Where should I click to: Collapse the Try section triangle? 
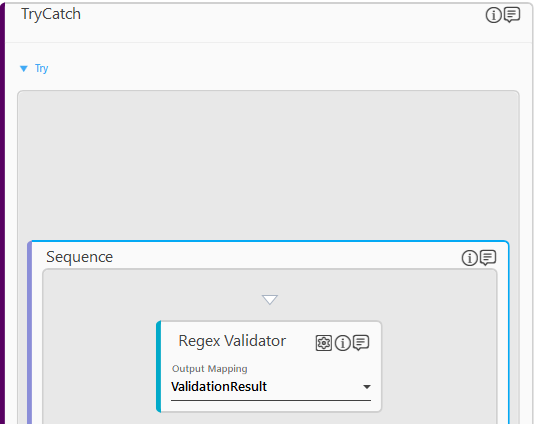pos(24,69)
